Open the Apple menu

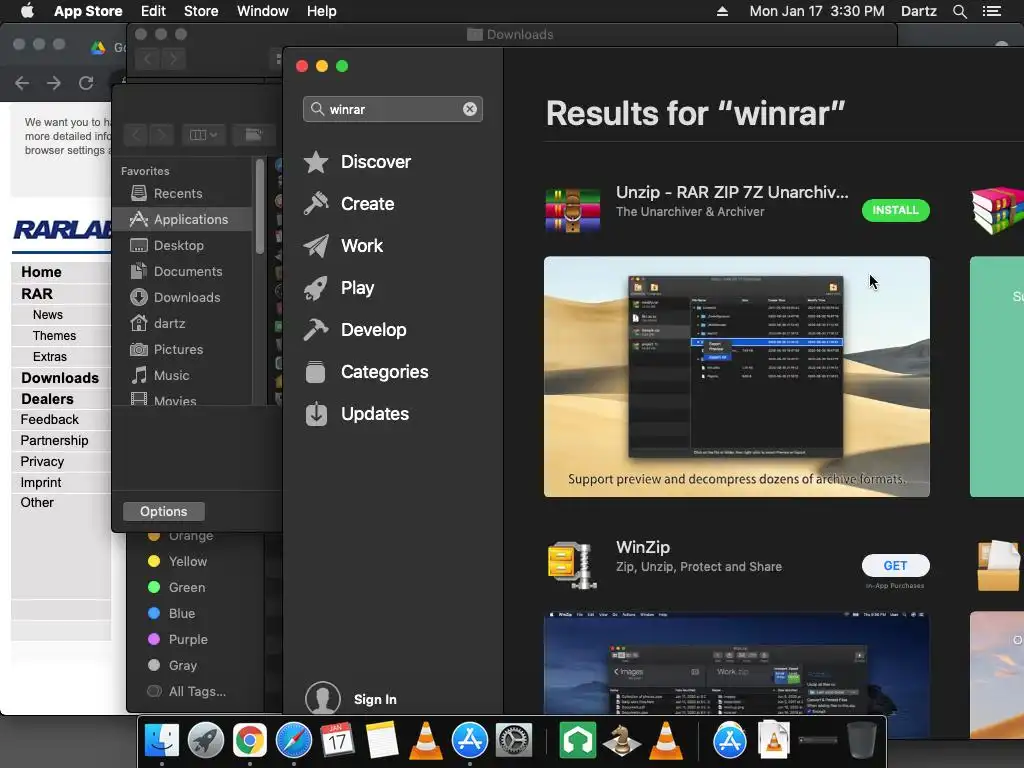coord(27,11)
